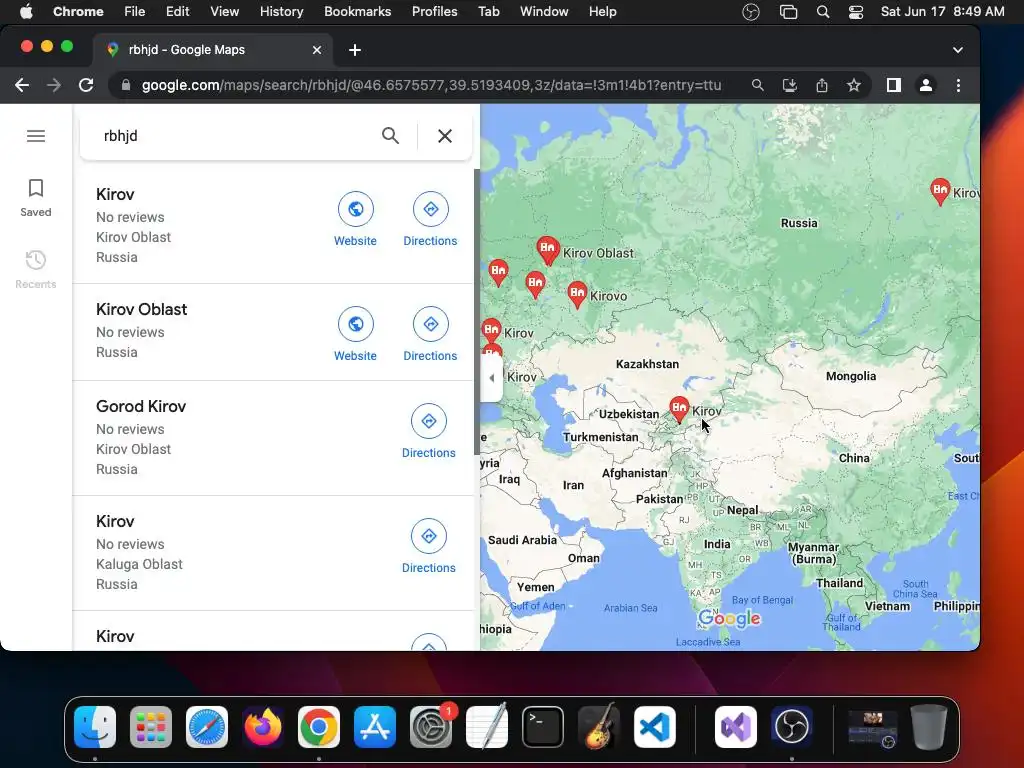
Task: Open Chrome's three-dot menu
Action: pyautogui.click(x=958, y=85)
